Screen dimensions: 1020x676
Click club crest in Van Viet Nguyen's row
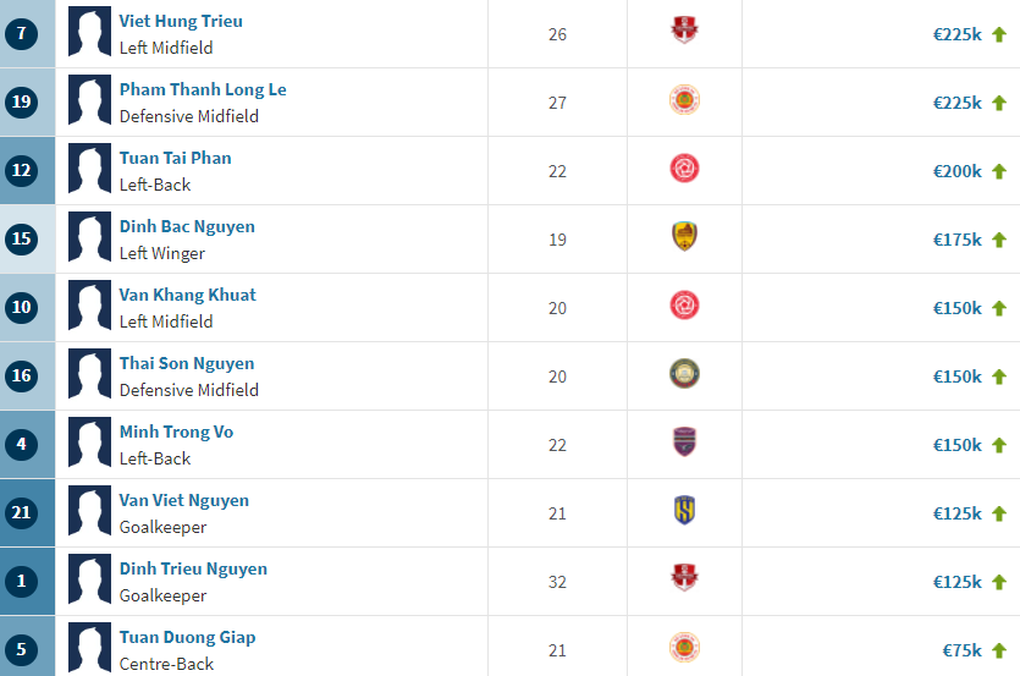[684, 512]
